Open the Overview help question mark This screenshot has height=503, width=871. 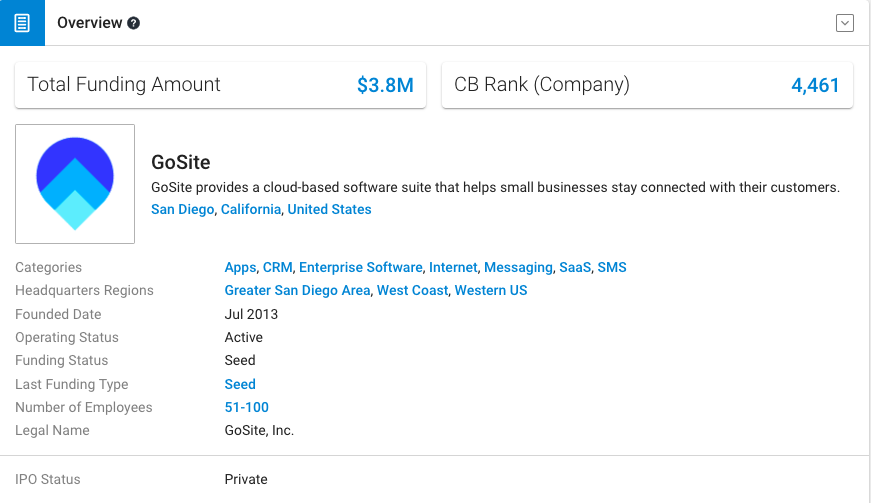point(133,23)
